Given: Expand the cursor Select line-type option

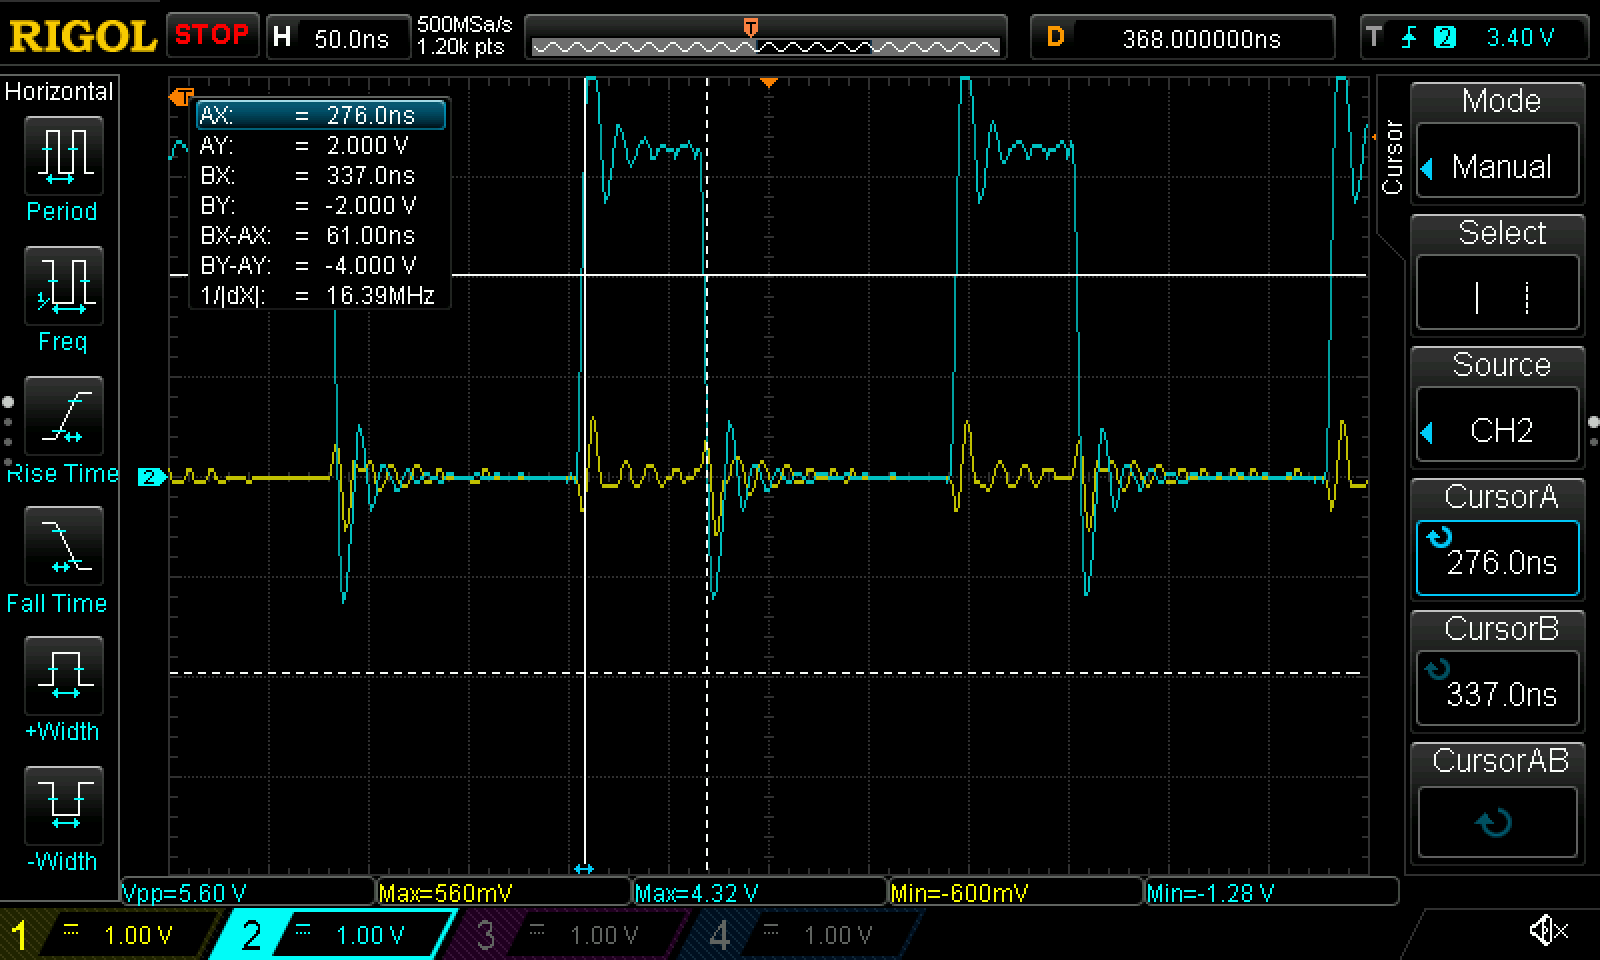Looking at the screenshot, I should click(x=1497, y=297).
